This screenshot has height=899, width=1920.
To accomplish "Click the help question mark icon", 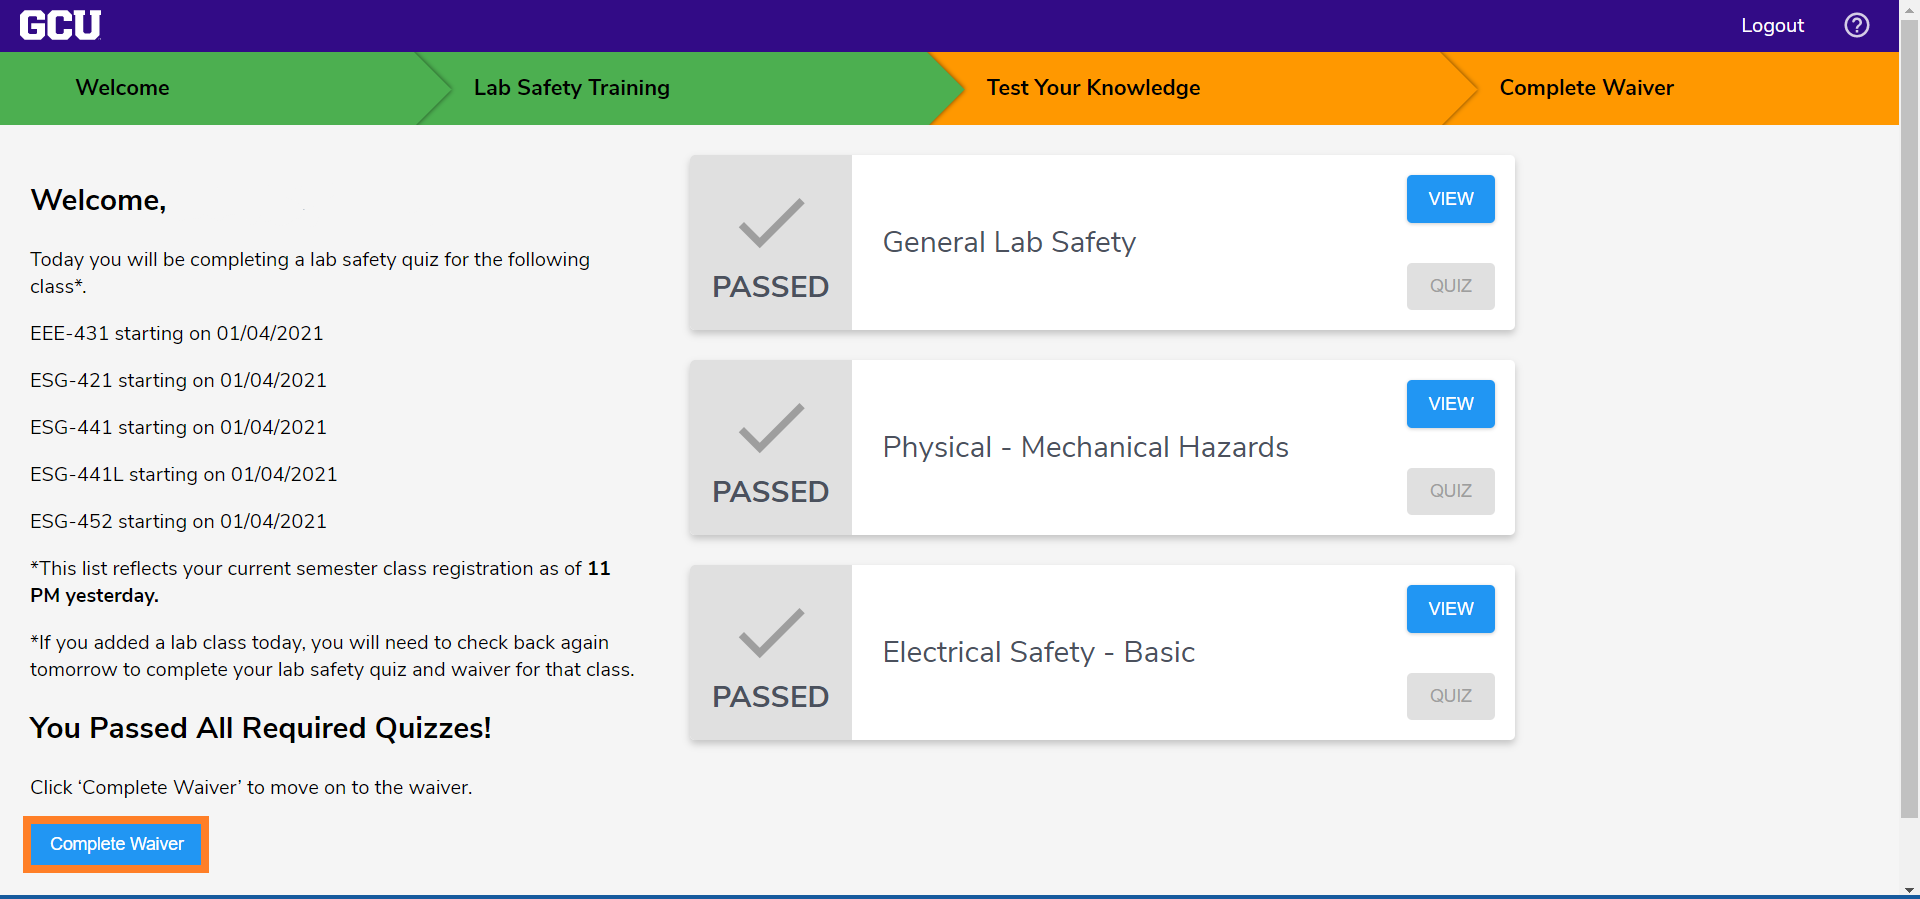I will coord(1857,25).
